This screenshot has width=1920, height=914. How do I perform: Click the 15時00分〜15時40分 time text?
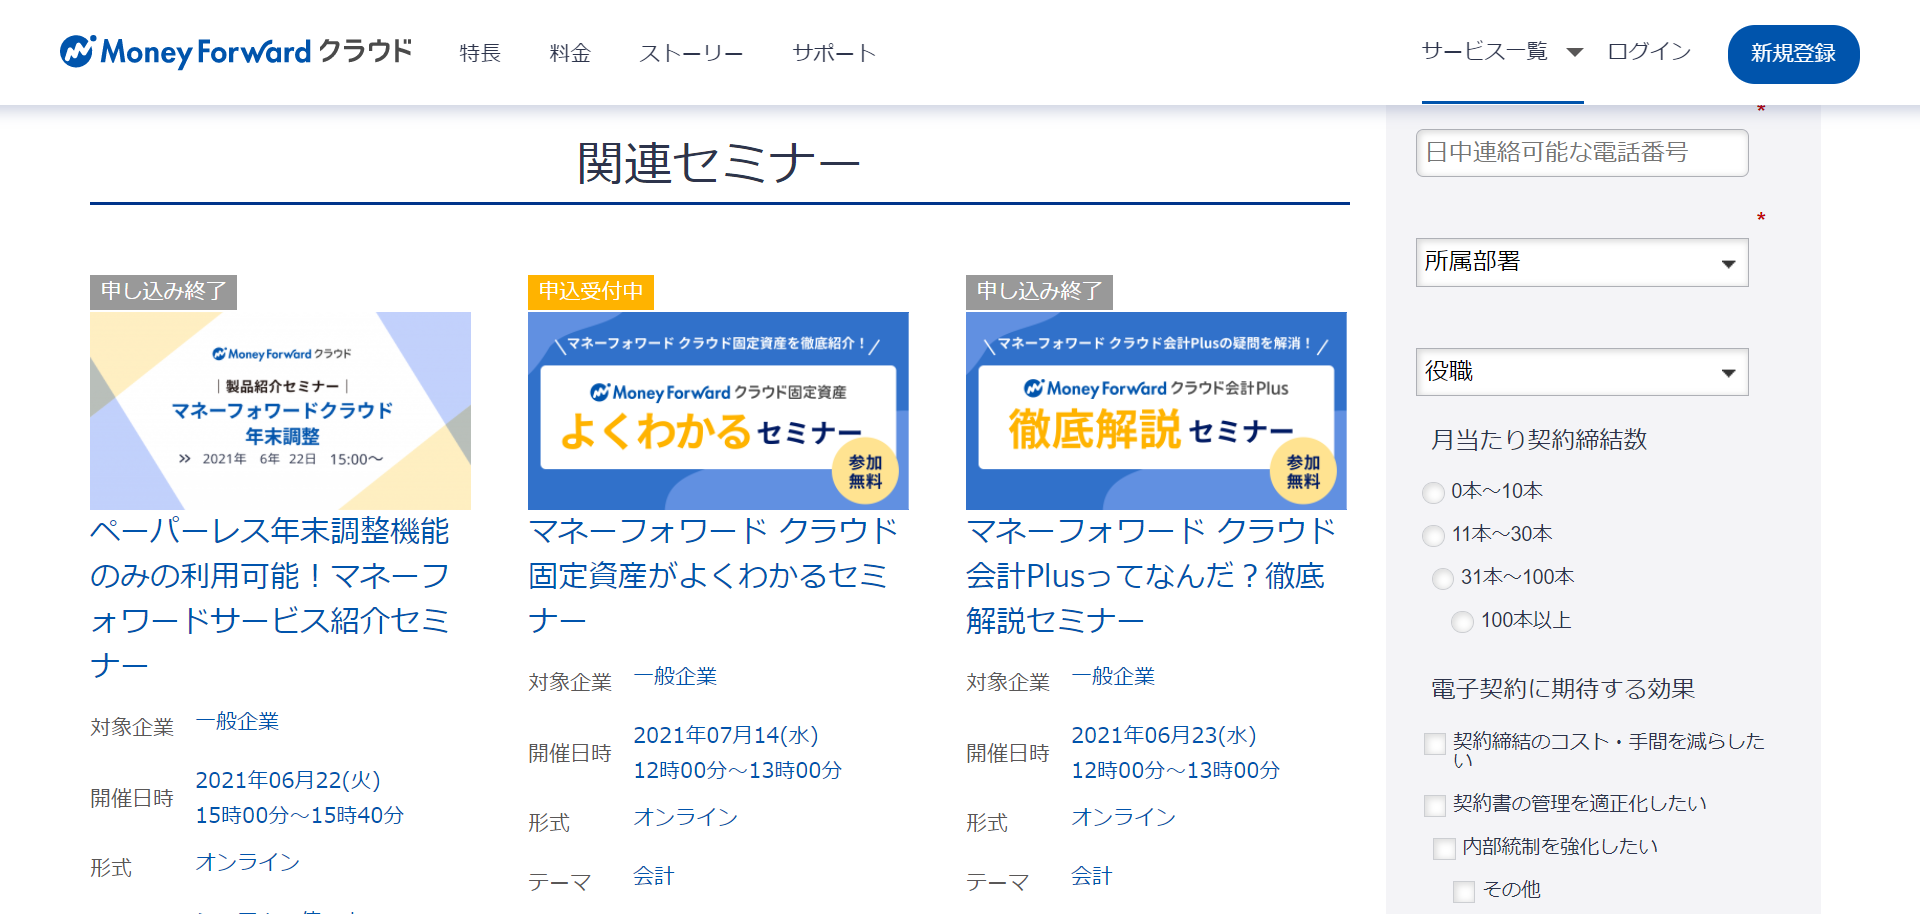point(300,815)
